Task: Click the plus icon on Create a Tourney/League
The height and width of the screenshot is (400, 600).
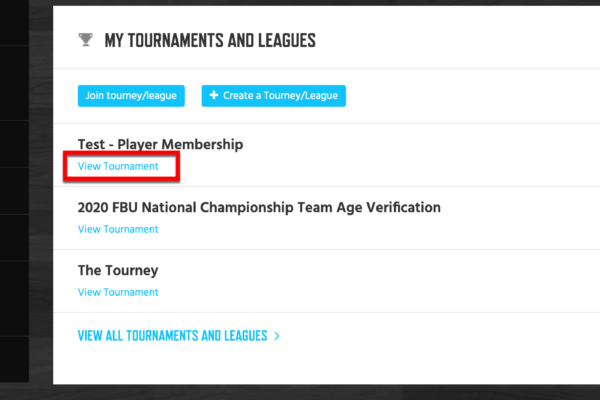Action: 214,95
